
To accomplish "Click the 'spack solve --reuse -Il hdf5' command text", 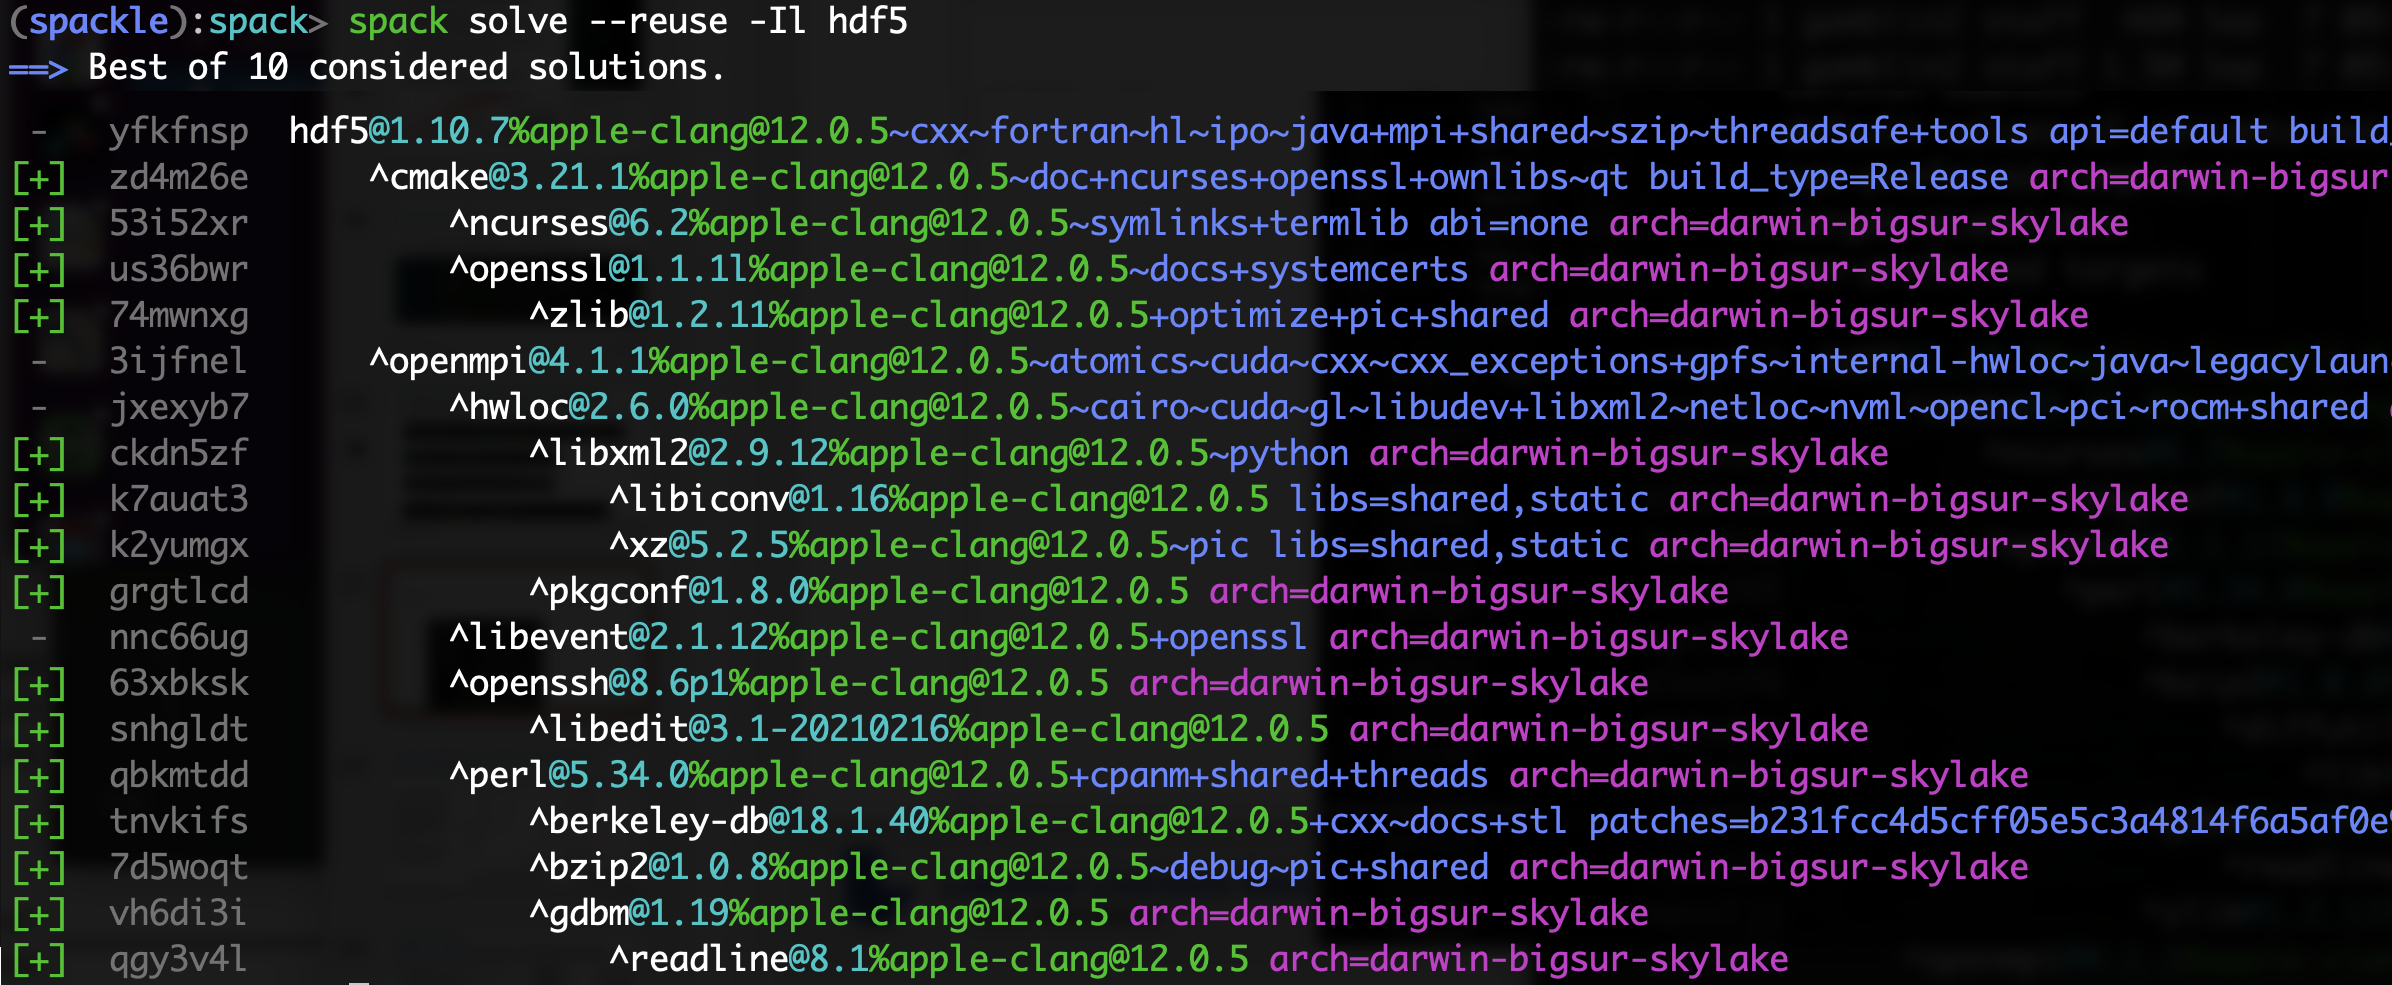I will (628, 21).
